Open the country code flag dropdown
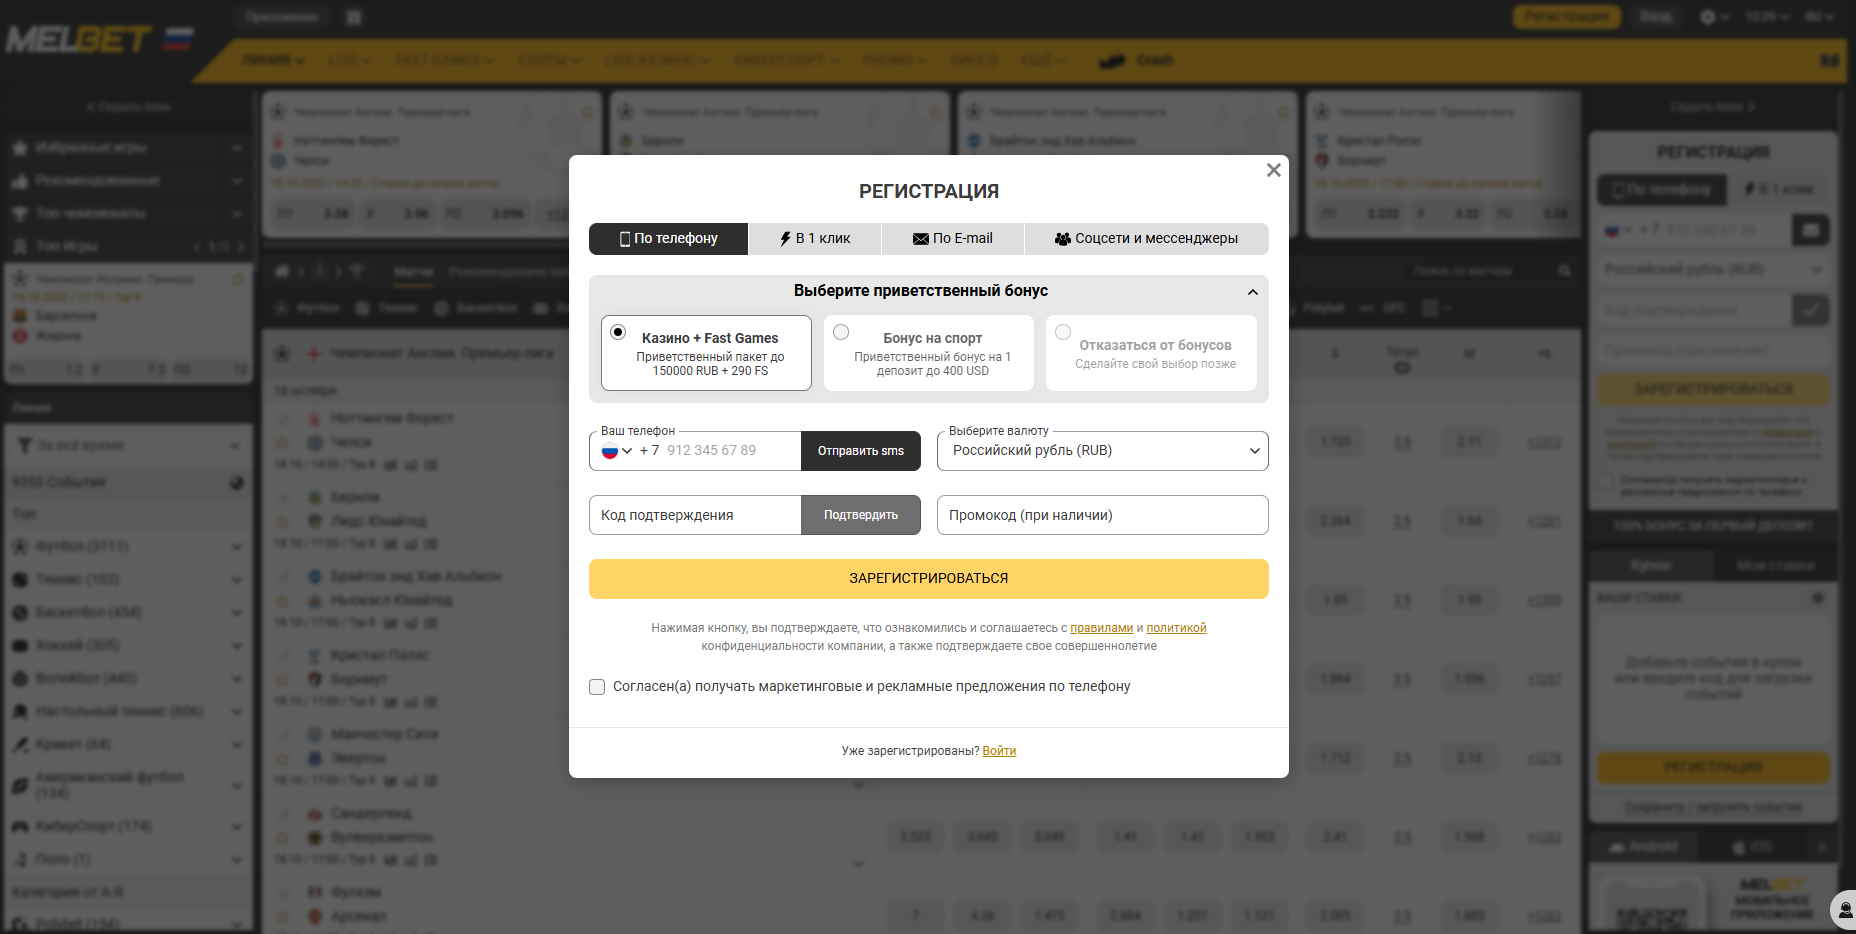This screenshot has width=1856, height=934. (x=616, y=451)
